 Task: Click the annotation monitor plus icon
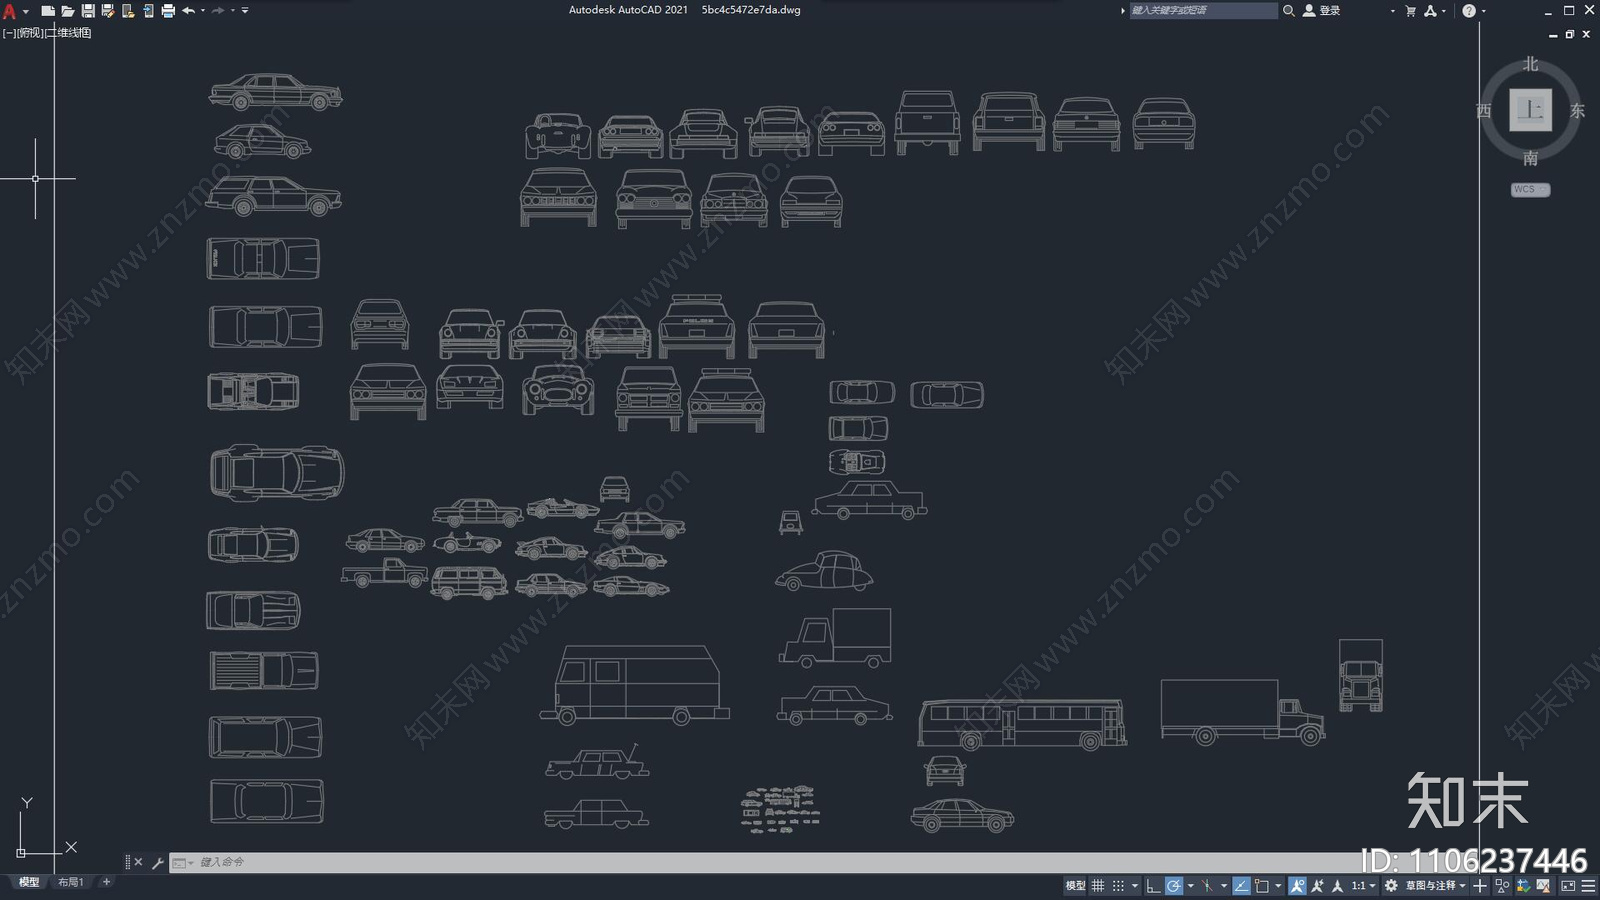click(1479, 886)
